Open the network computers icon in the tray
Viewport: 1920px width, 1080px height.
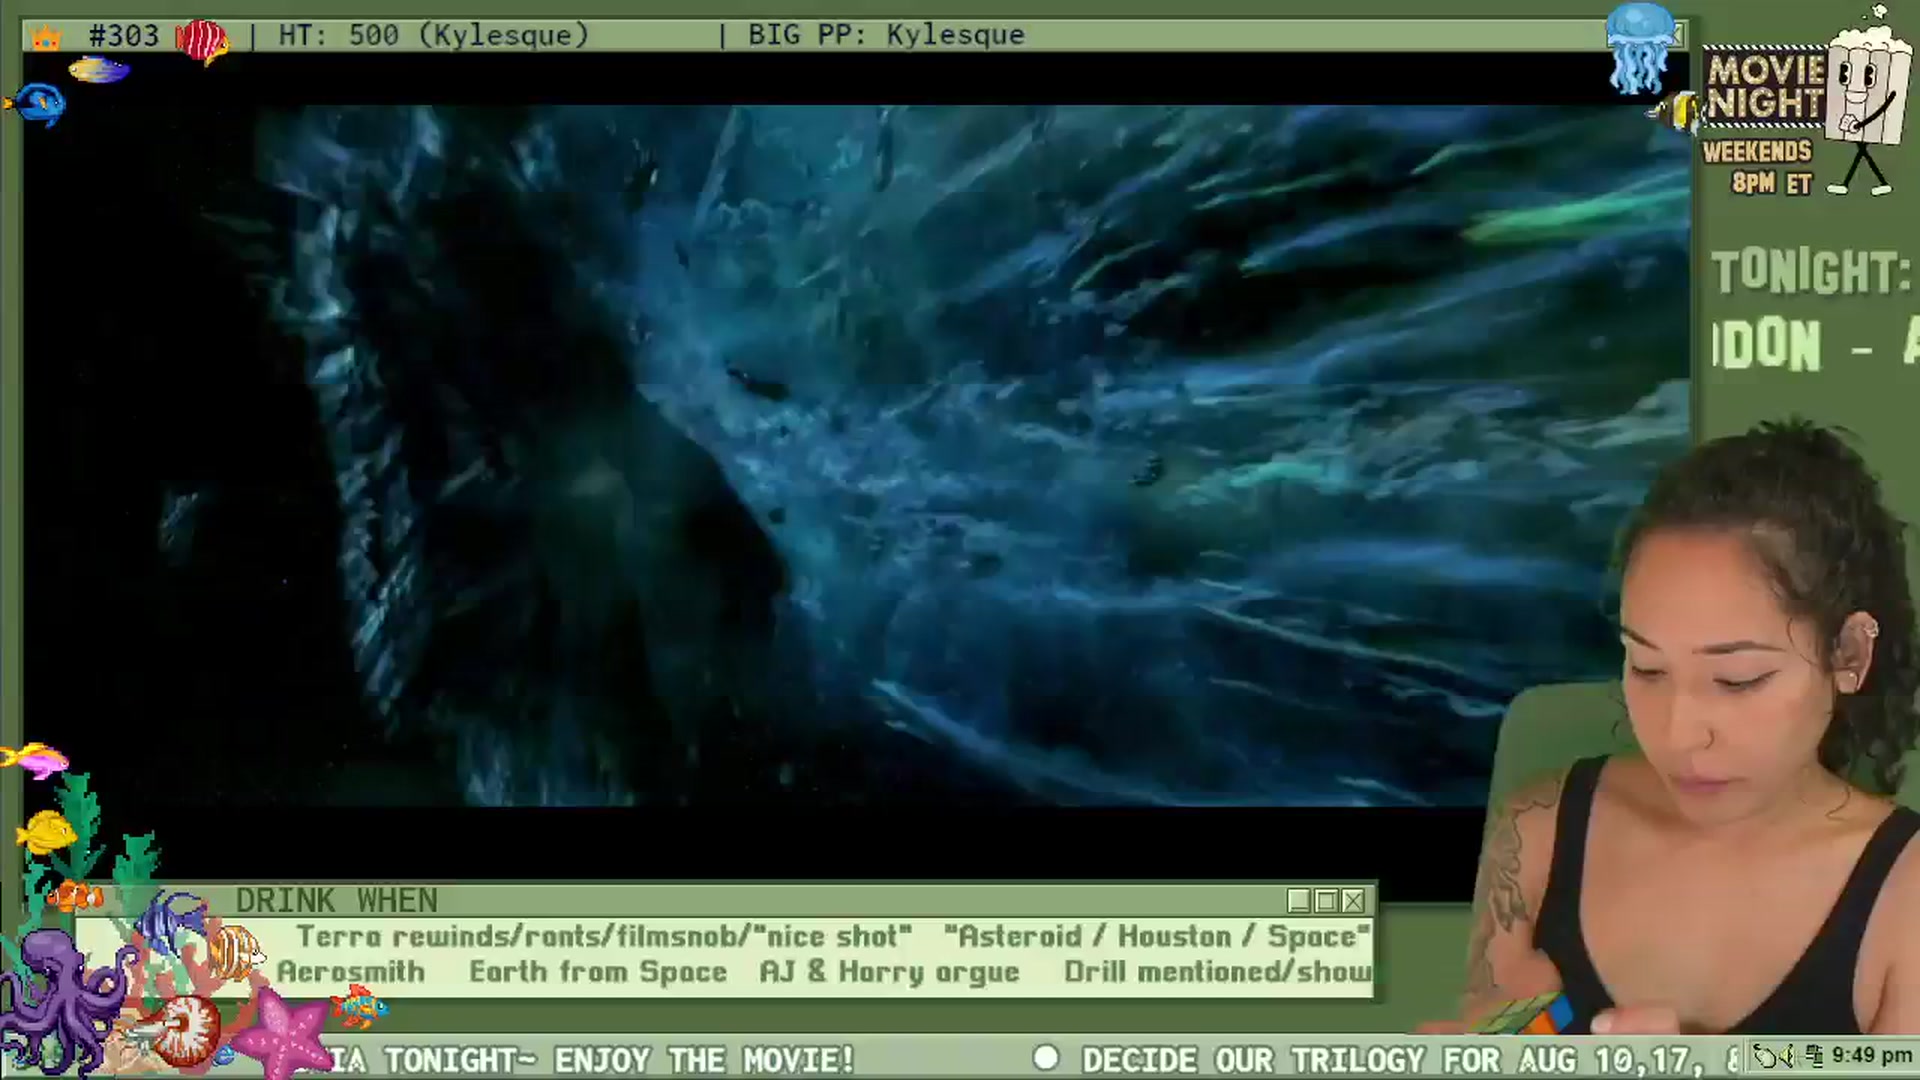1812,1056
